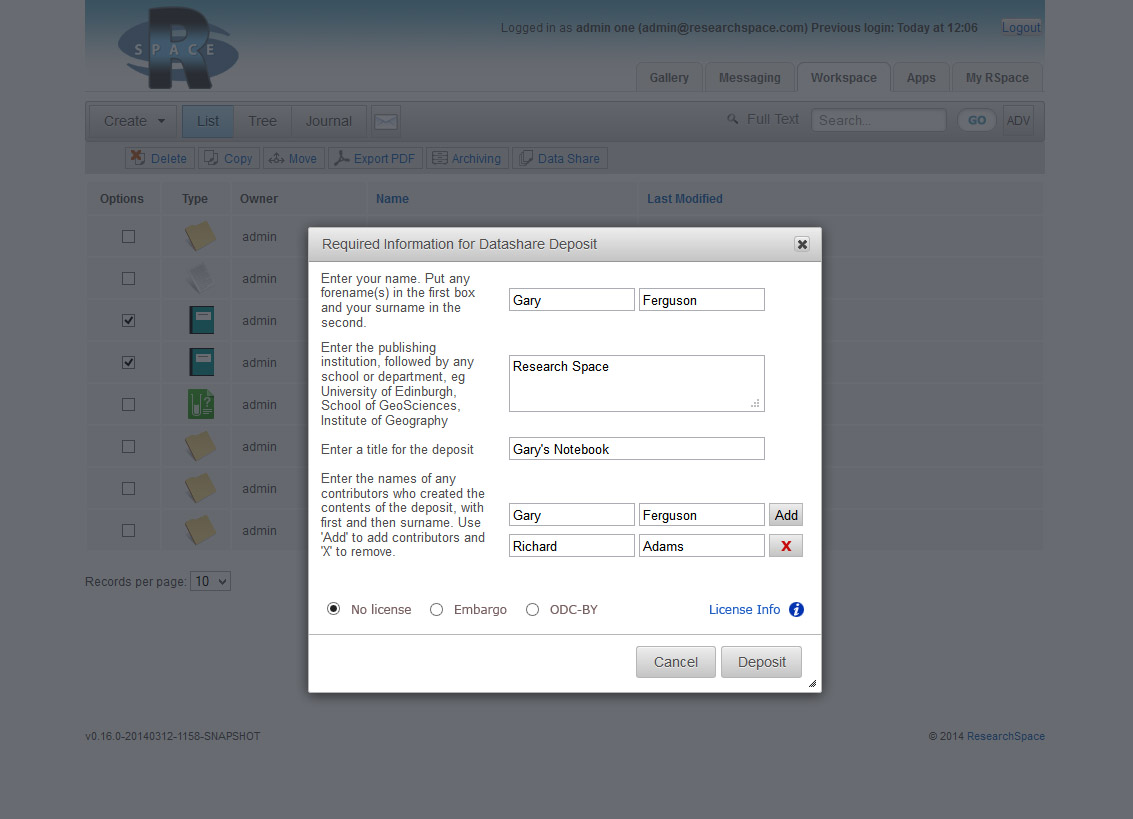The image size is (1133, 819).
Task: Expand the Create dropdown menu
Action: (x=134, y=121)
